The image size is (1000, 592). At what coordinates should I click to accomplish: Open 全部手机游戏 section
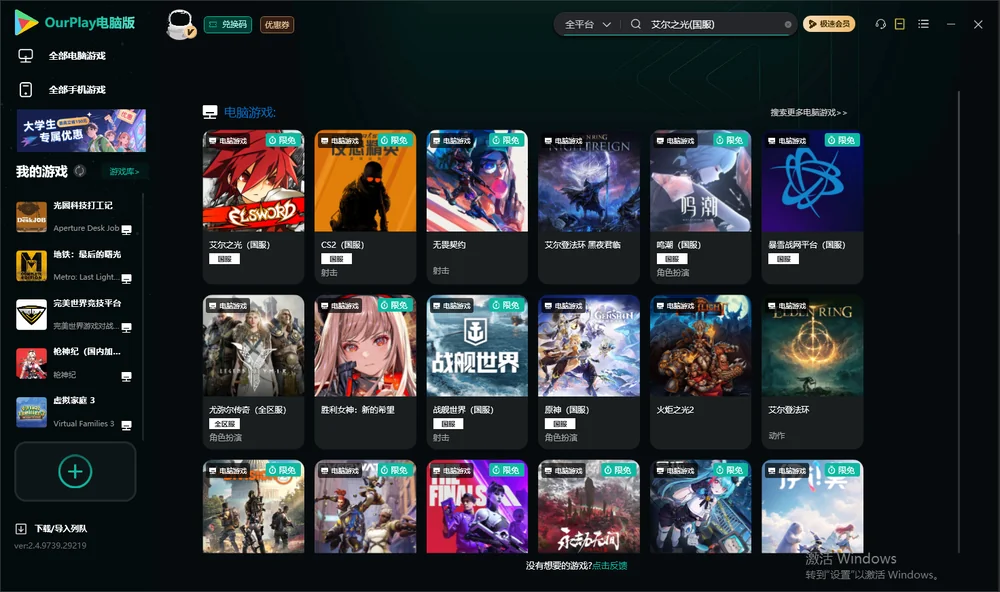[x=77, y=90]
